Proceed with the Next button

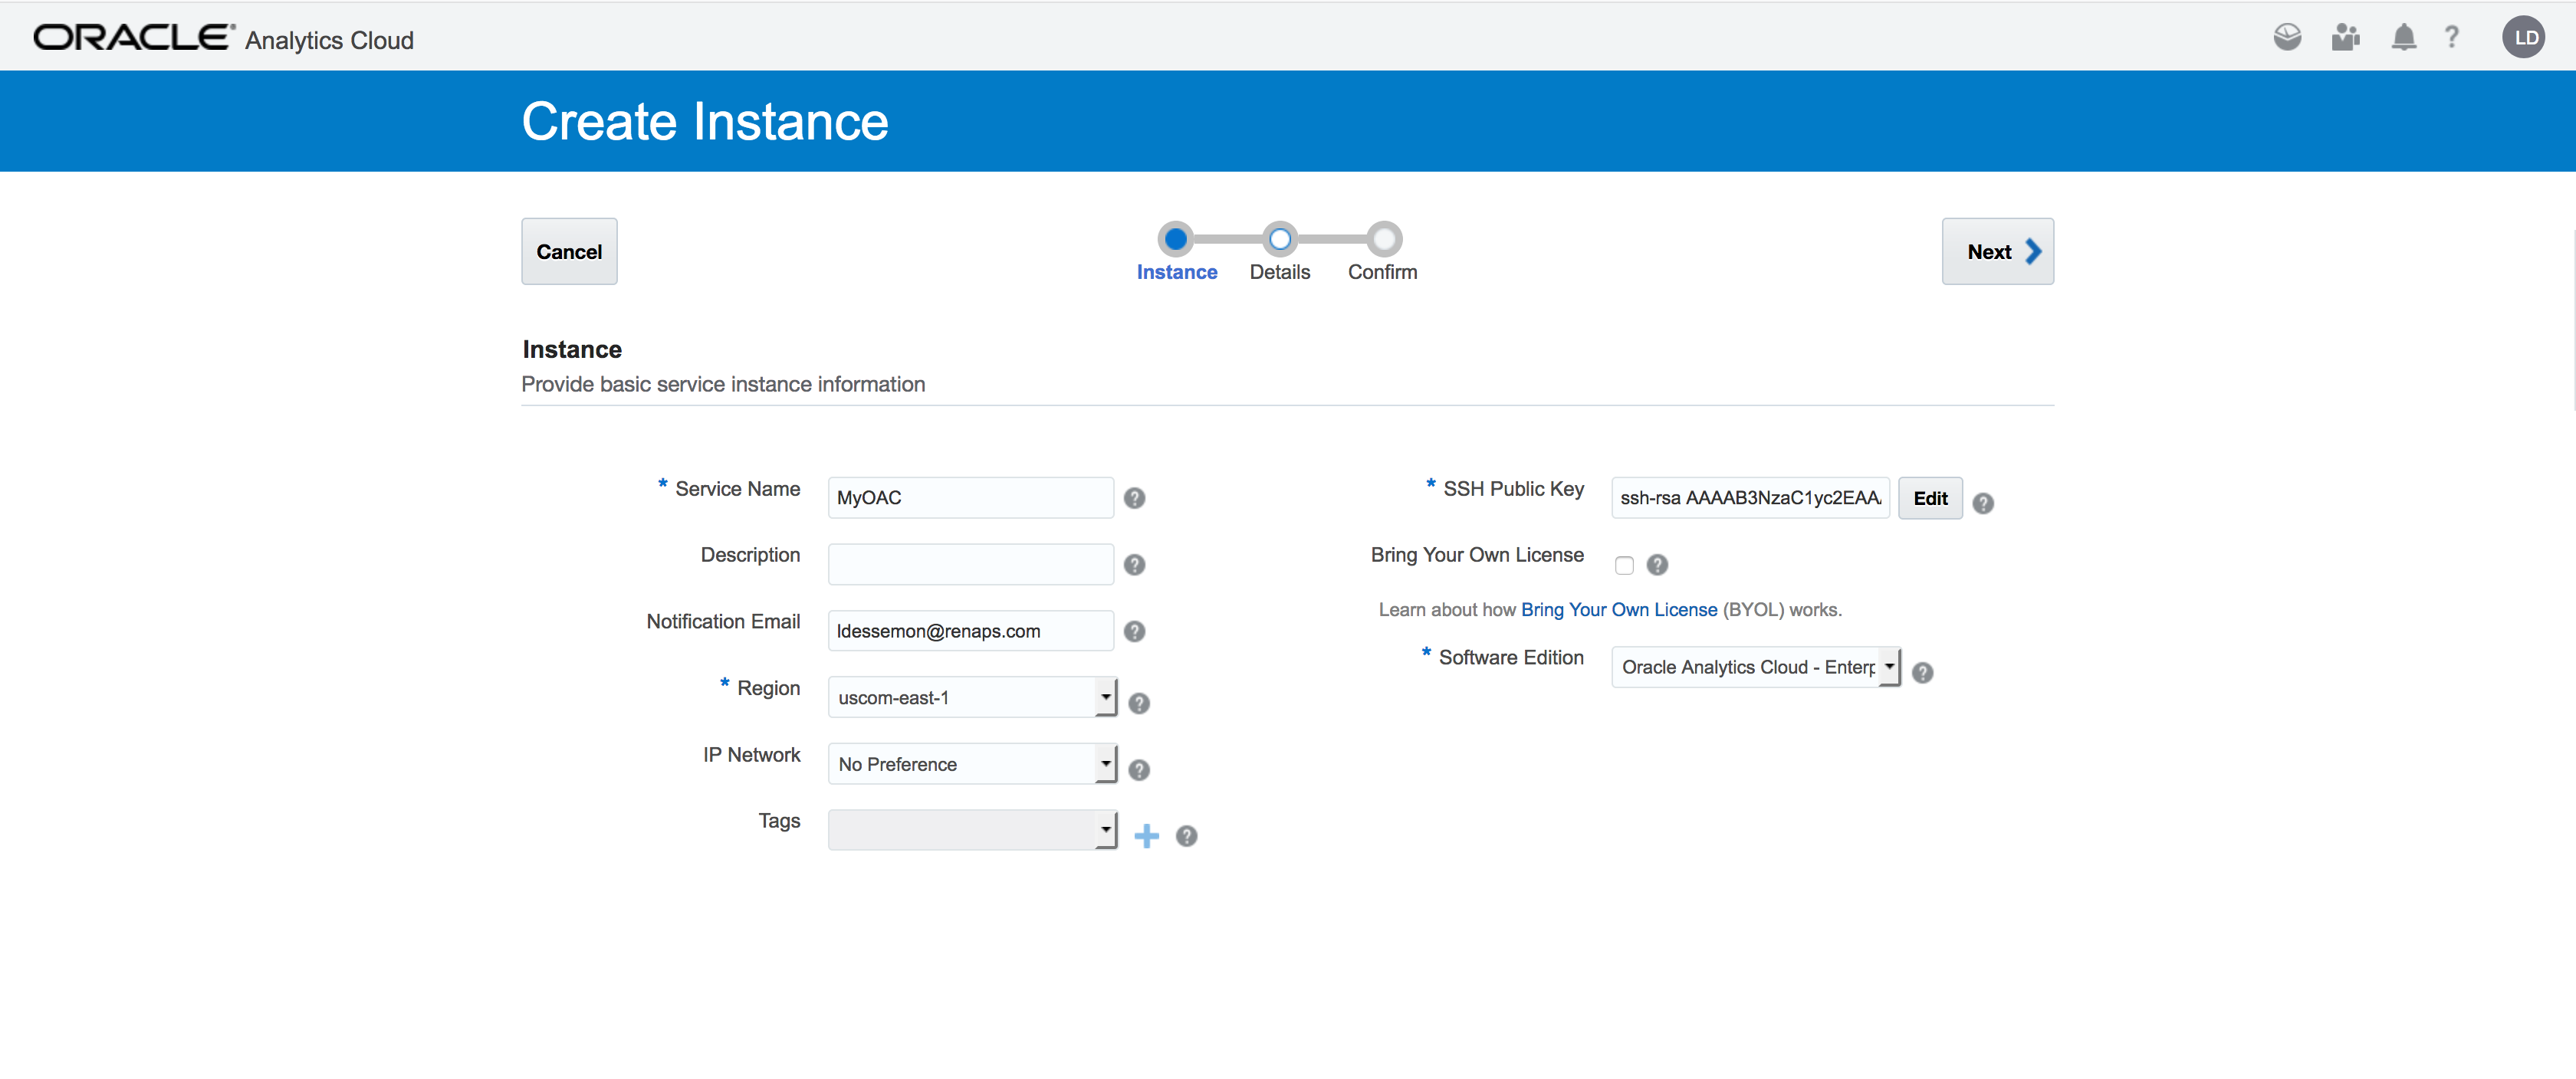point(1997,251)
